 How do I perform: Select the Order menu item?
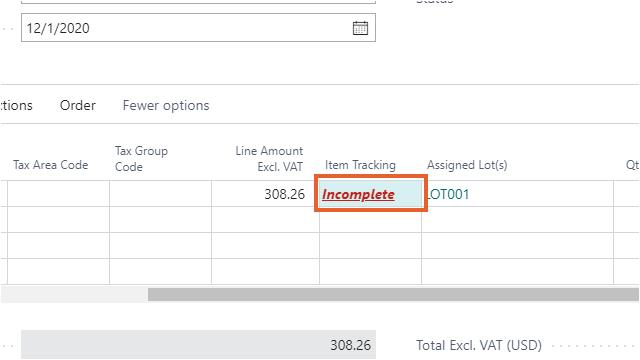coord(78,105)
